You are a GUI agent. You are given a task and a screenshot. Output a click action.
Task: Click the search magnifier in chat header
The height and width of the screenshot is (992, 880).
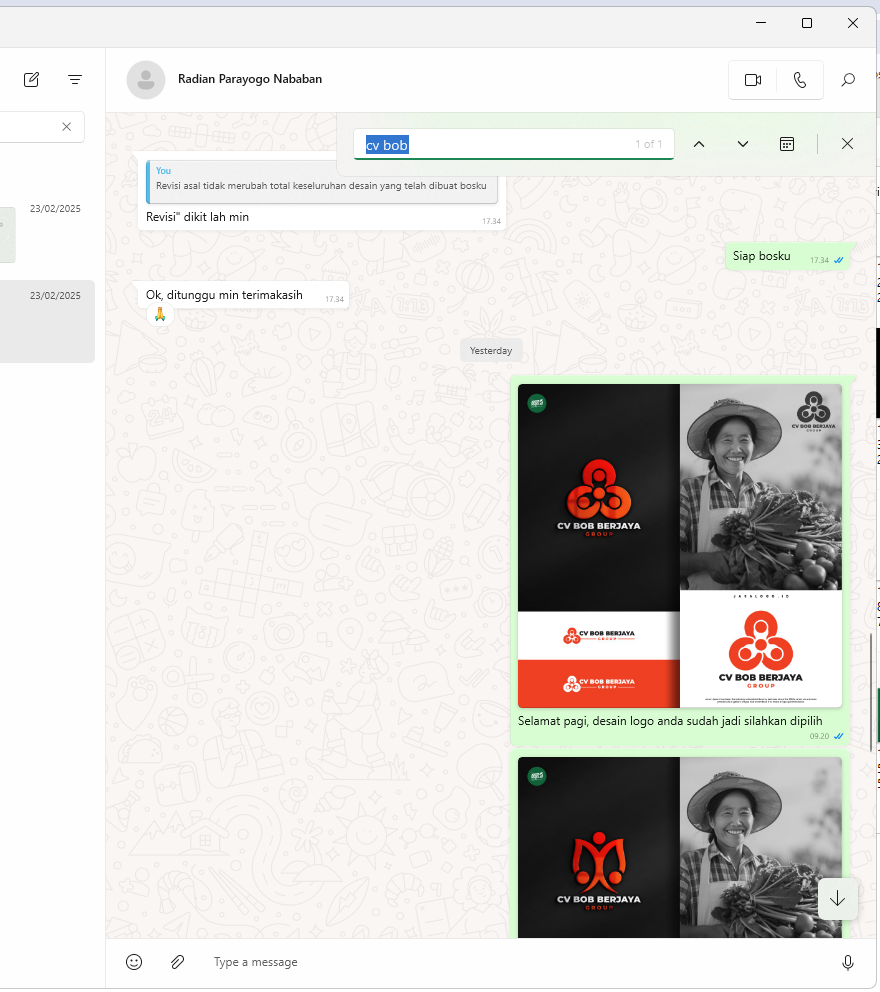pyautogui.click(x=848, y=80)
